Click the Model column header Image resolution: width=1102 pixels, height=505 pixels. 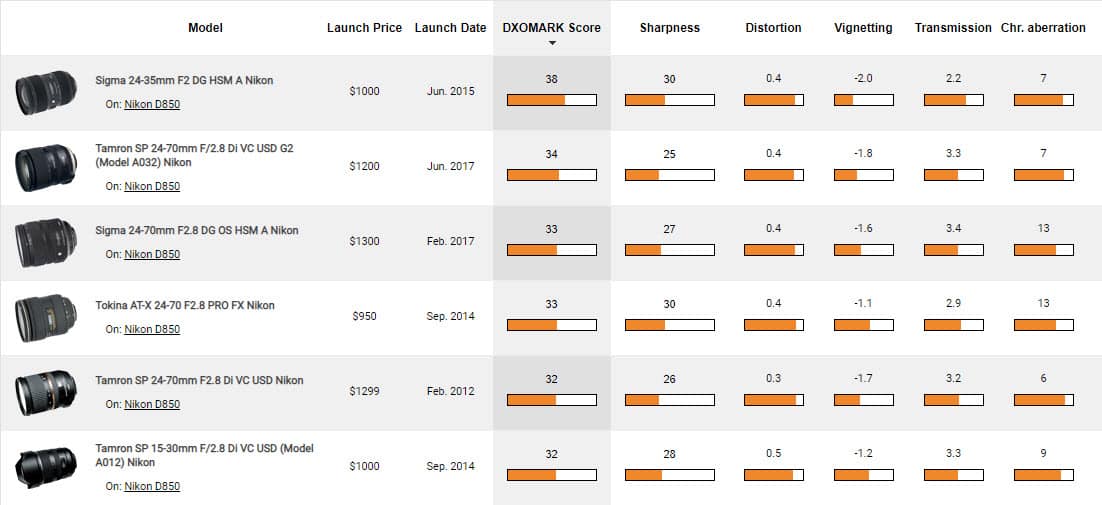205,28
